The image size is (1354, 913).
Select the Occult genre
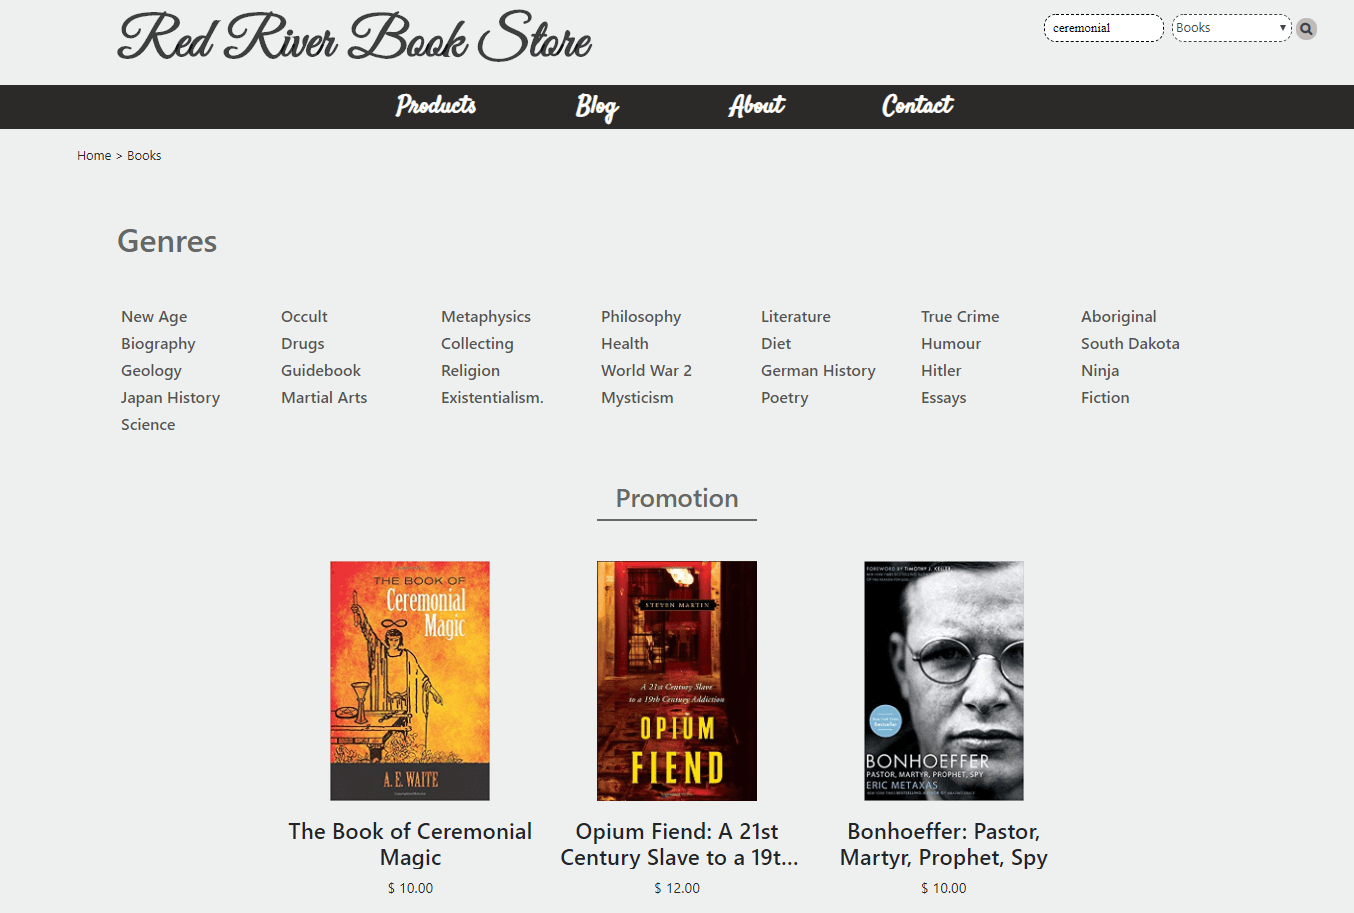[304, 317]
